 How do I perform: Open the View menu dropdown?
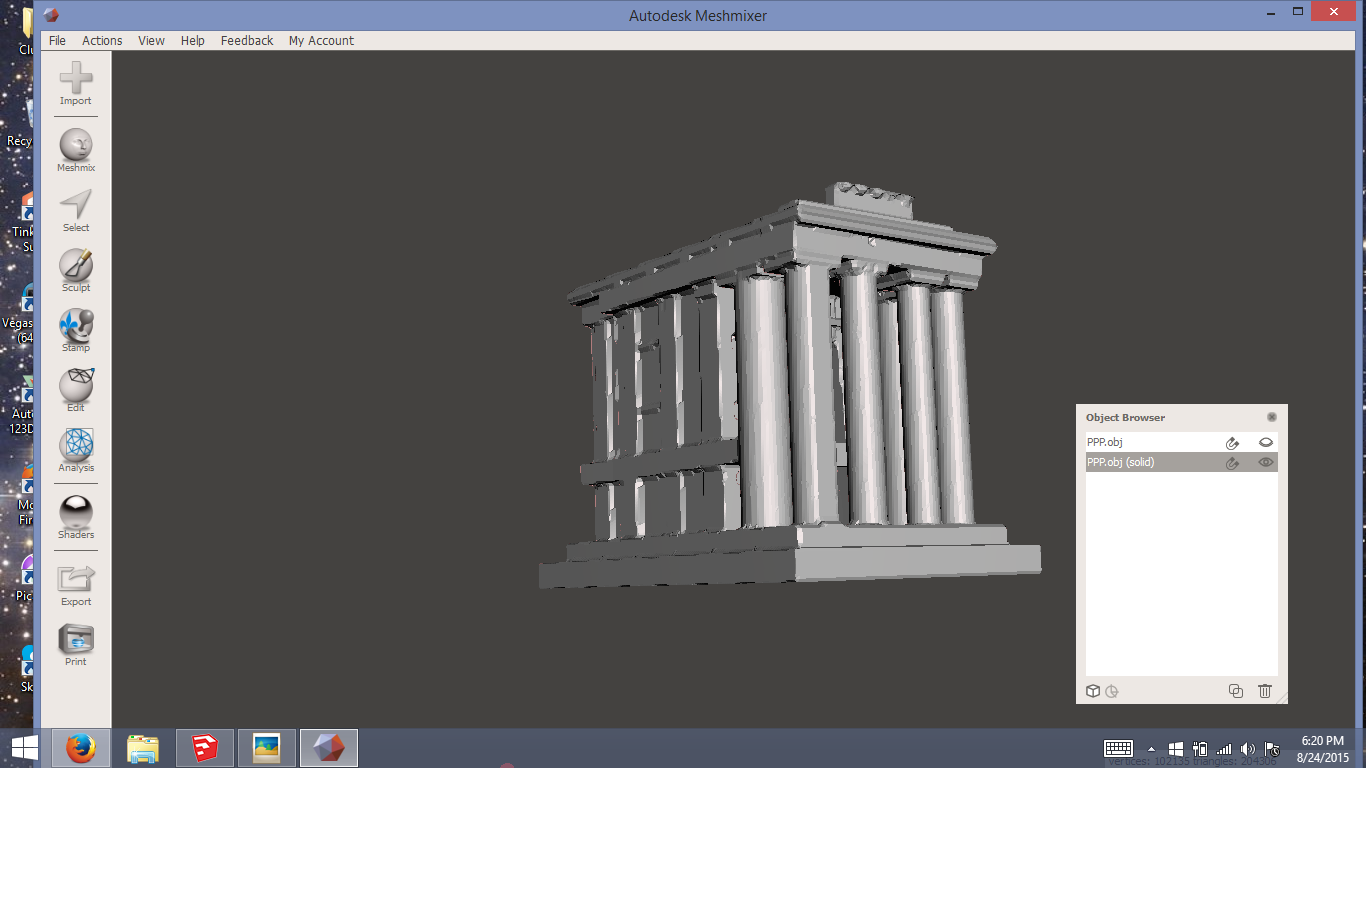[151, 41]
